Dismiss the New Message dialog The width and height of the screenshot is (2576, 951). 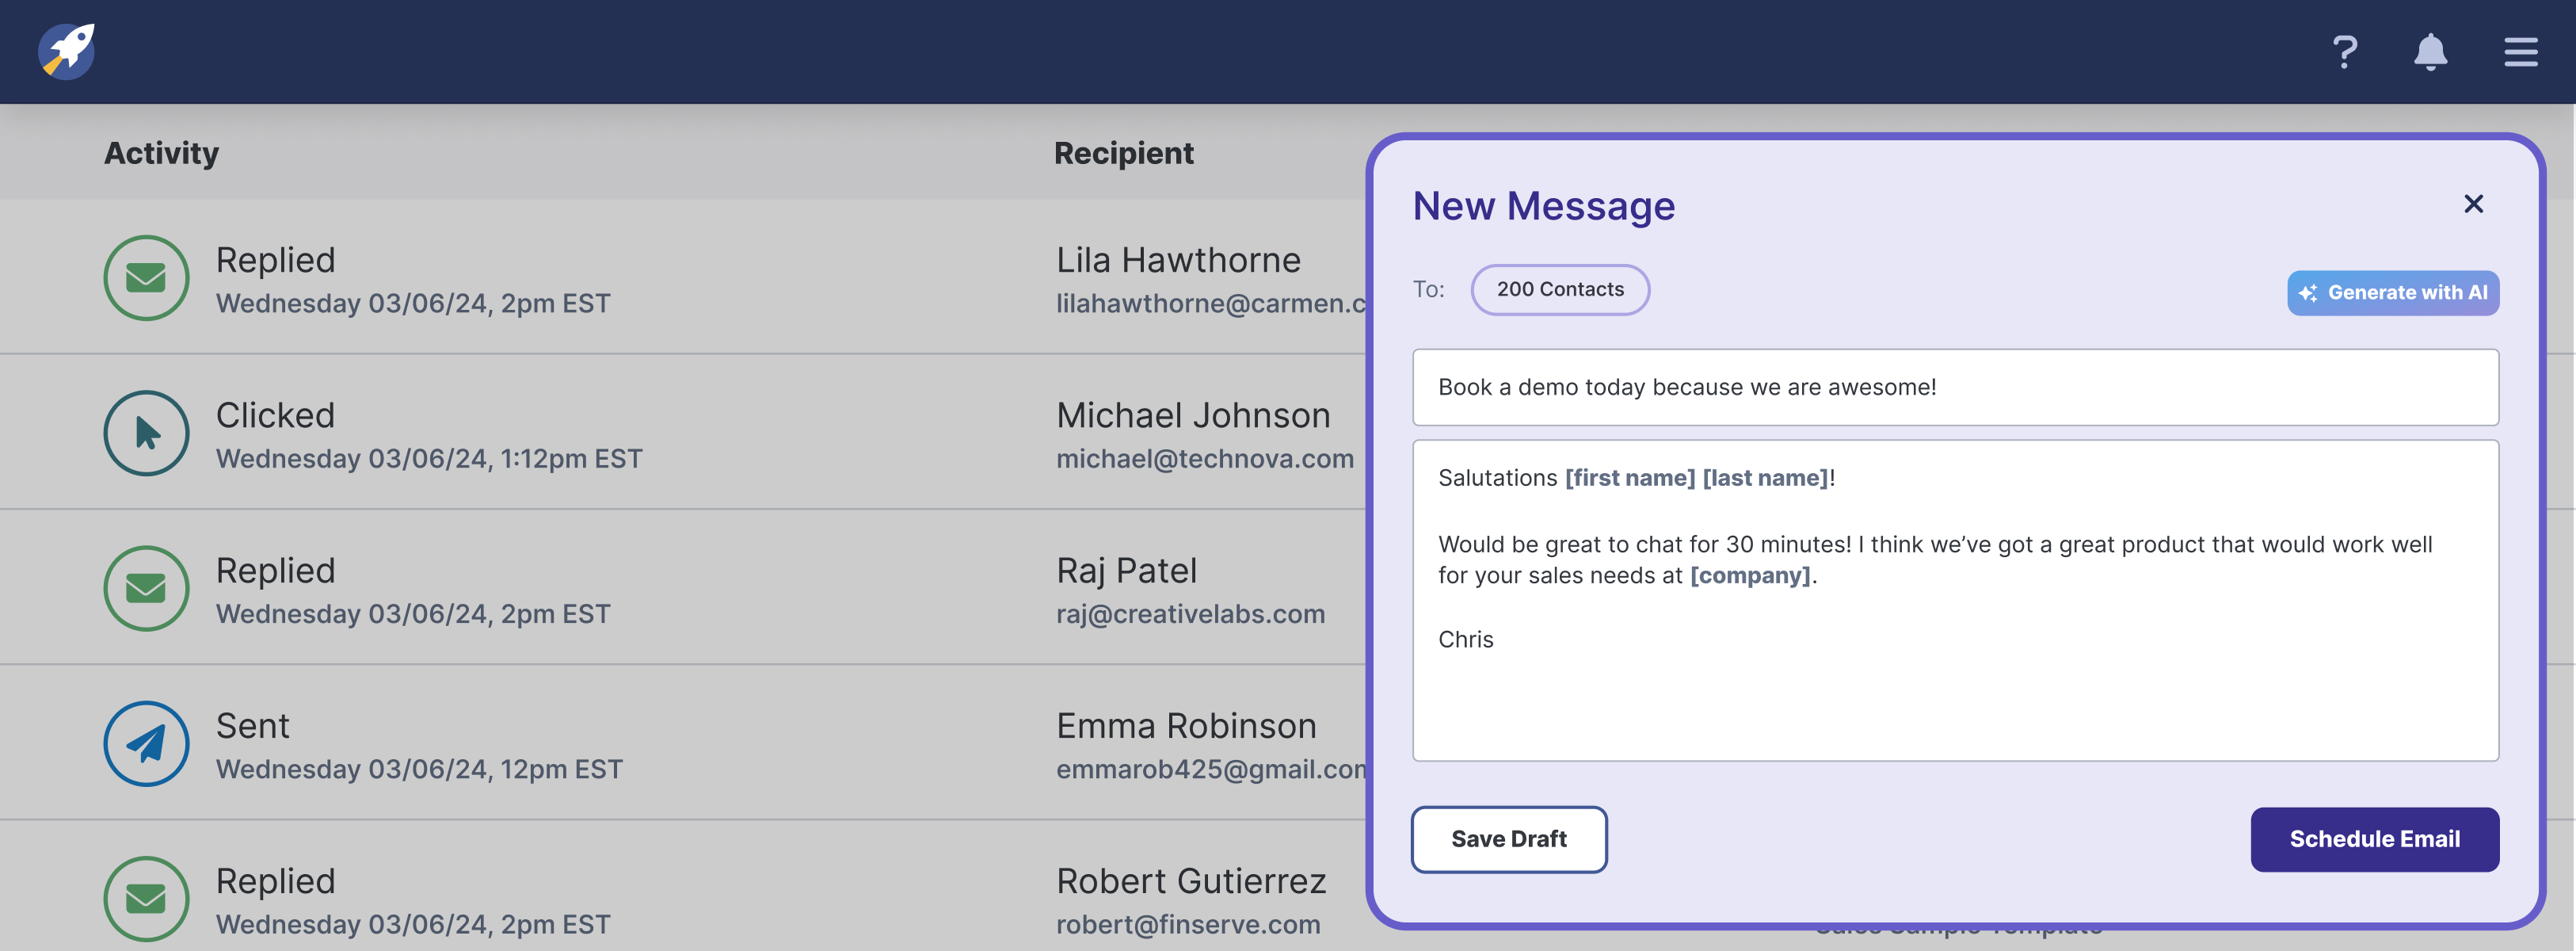tap(2474, 204)
